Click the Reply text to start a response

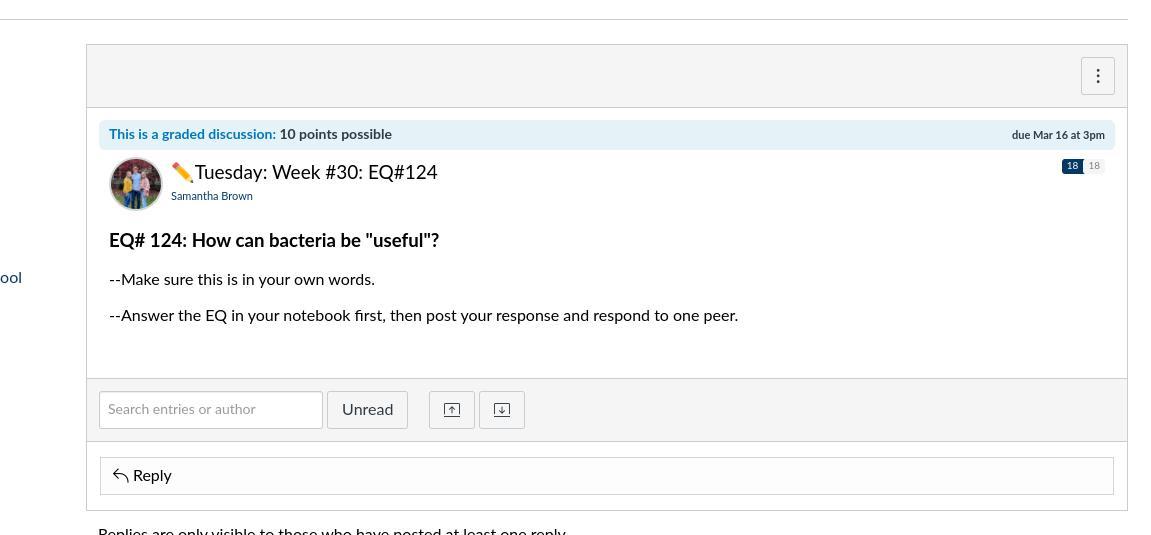pos(152,476)
